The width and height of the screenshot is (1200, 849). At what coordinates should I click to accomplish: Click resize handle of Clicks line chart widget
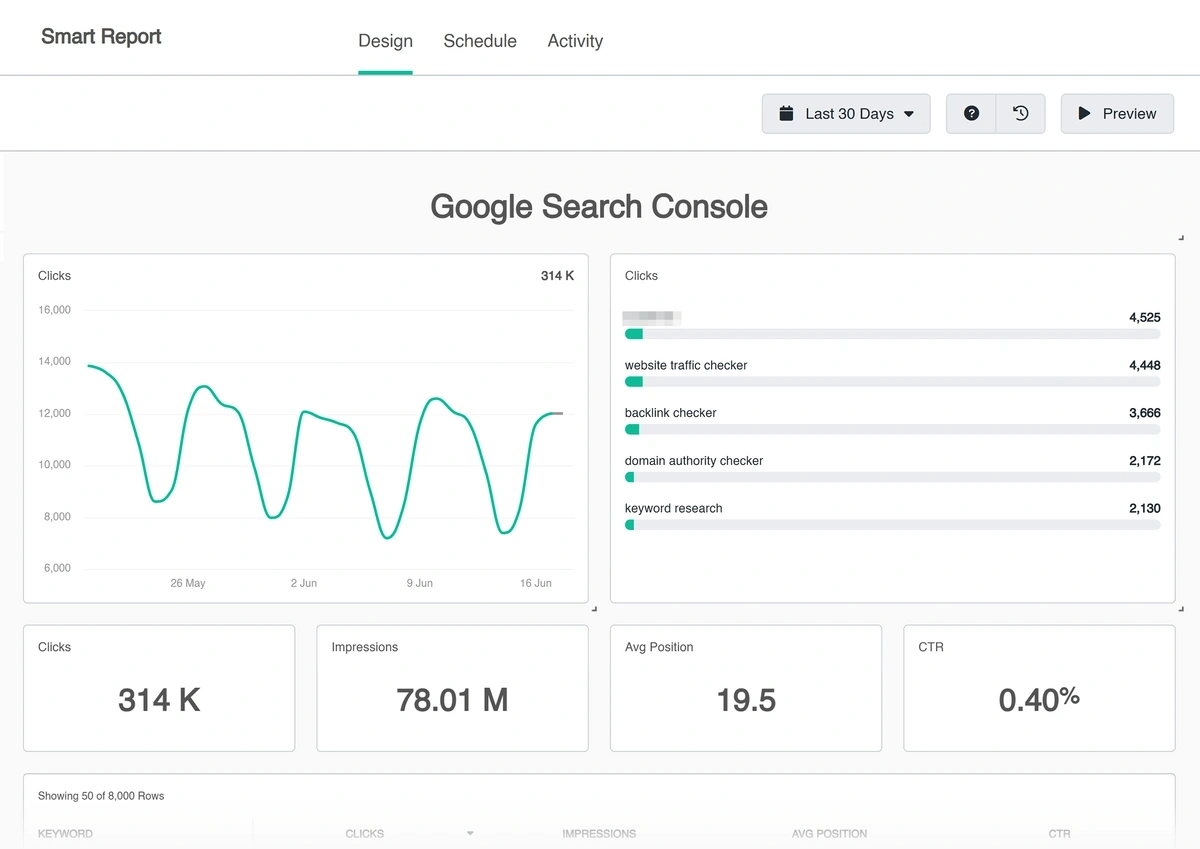[594, 608]
